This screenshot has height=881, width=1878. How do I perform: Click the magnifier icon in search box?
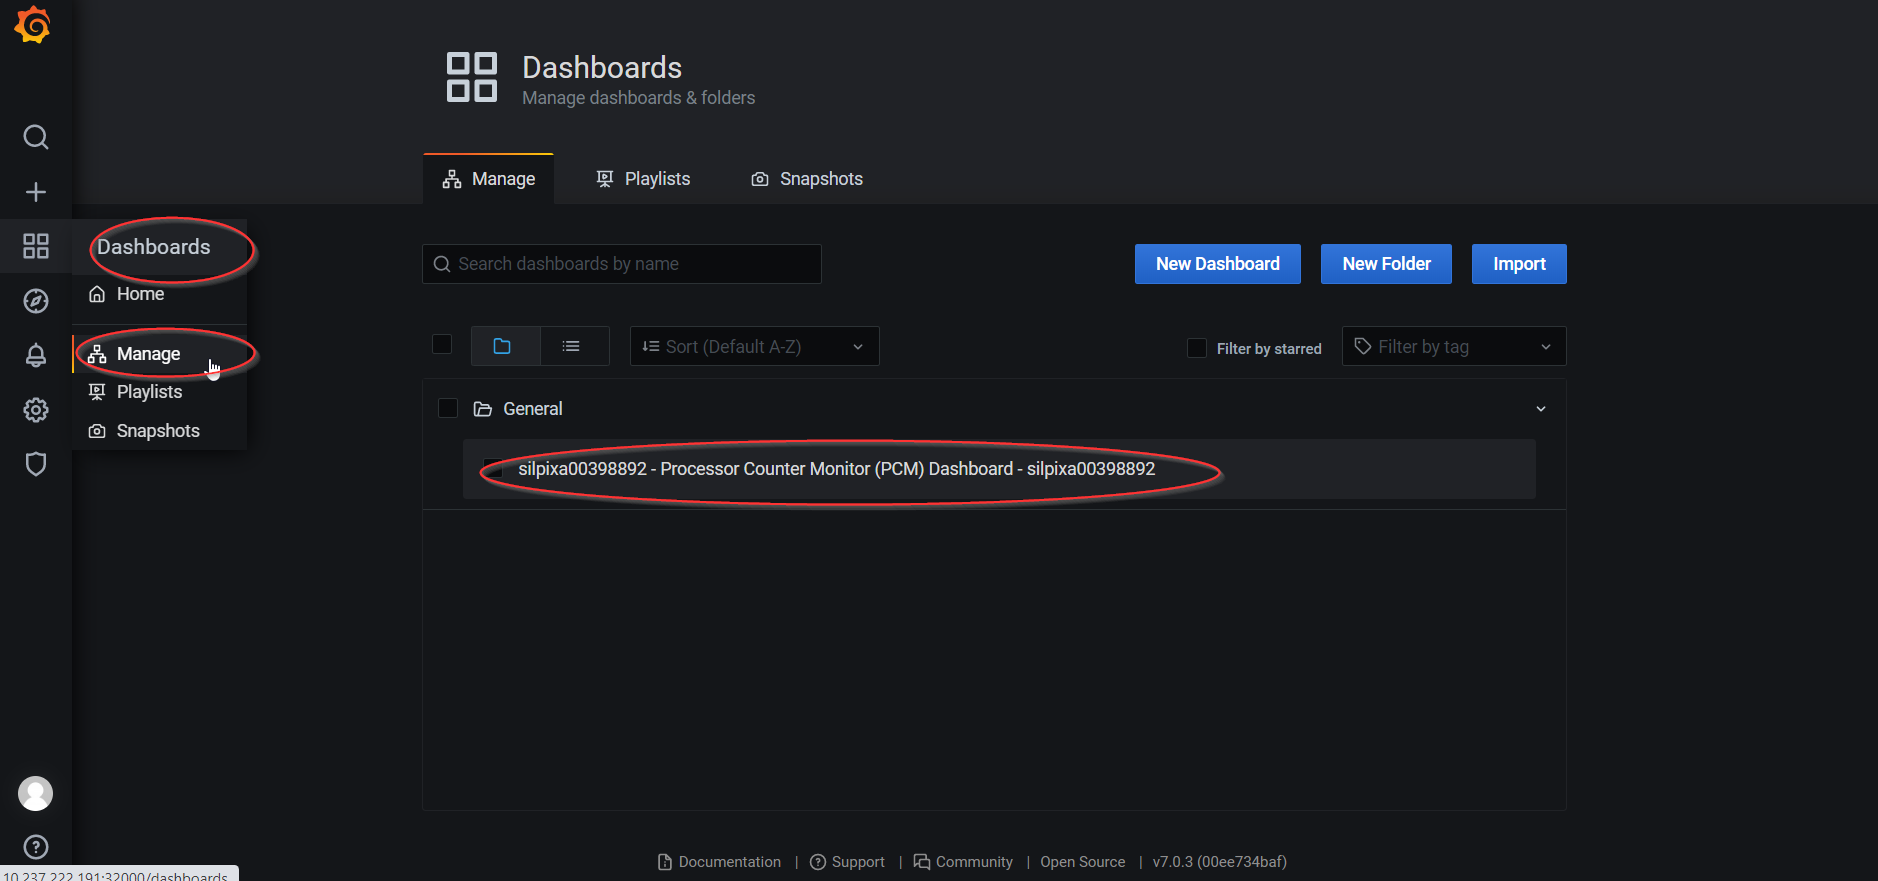pos(442,264)
